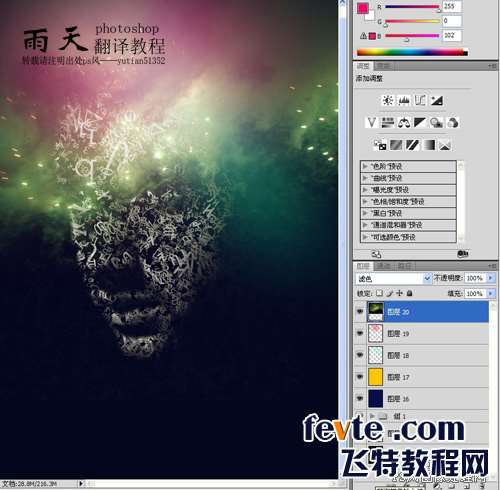
Task: Switch to the 调整 (Adjustments) tab
Action: point(363,66)
